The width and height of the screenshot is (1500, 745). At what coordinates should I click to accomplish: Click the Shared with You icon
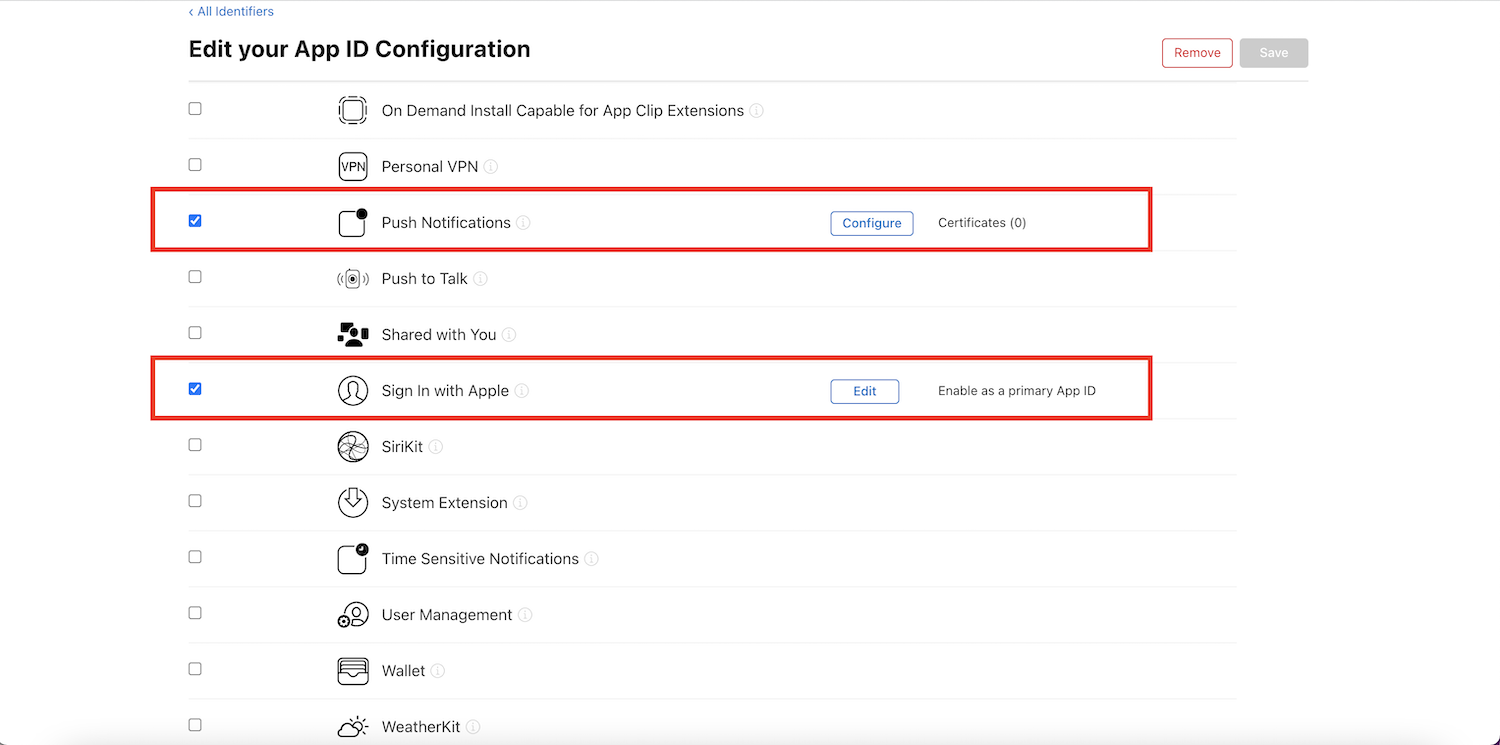(353, 335)
